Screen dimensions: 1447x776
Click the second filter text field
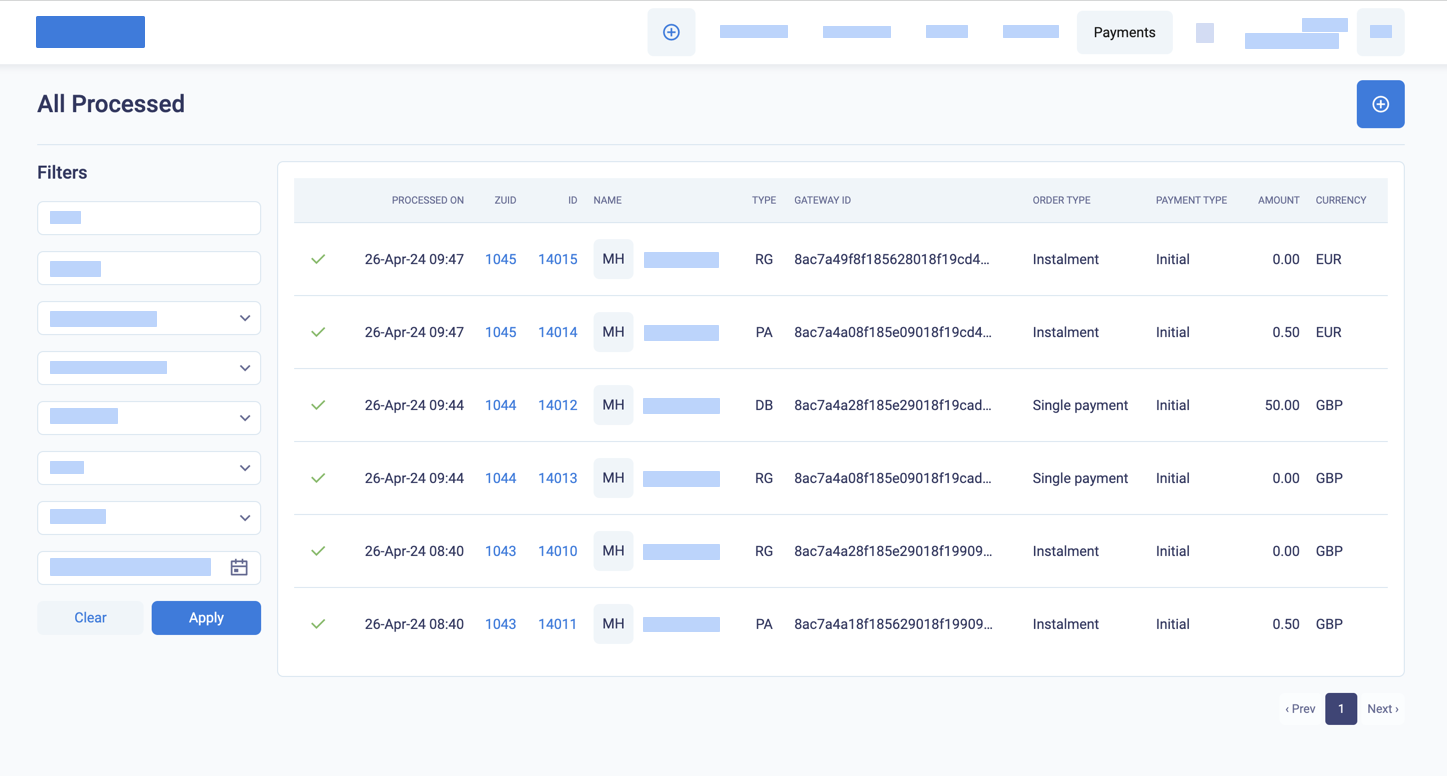click(x=149, y=268)
